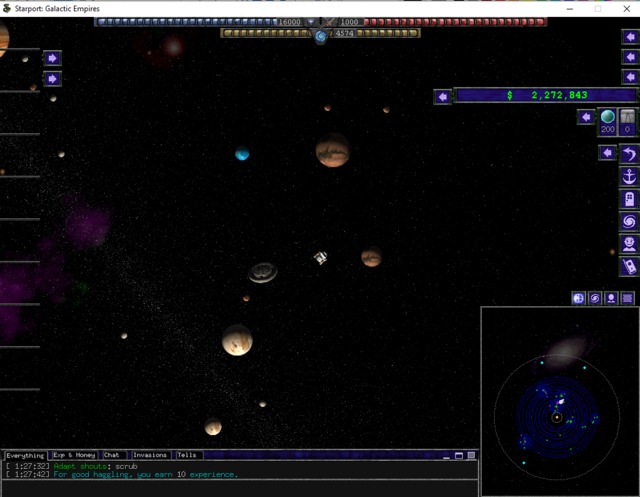Open the handheld communicator phone icon
The image size is (640, 497).
tap(629, 266)
